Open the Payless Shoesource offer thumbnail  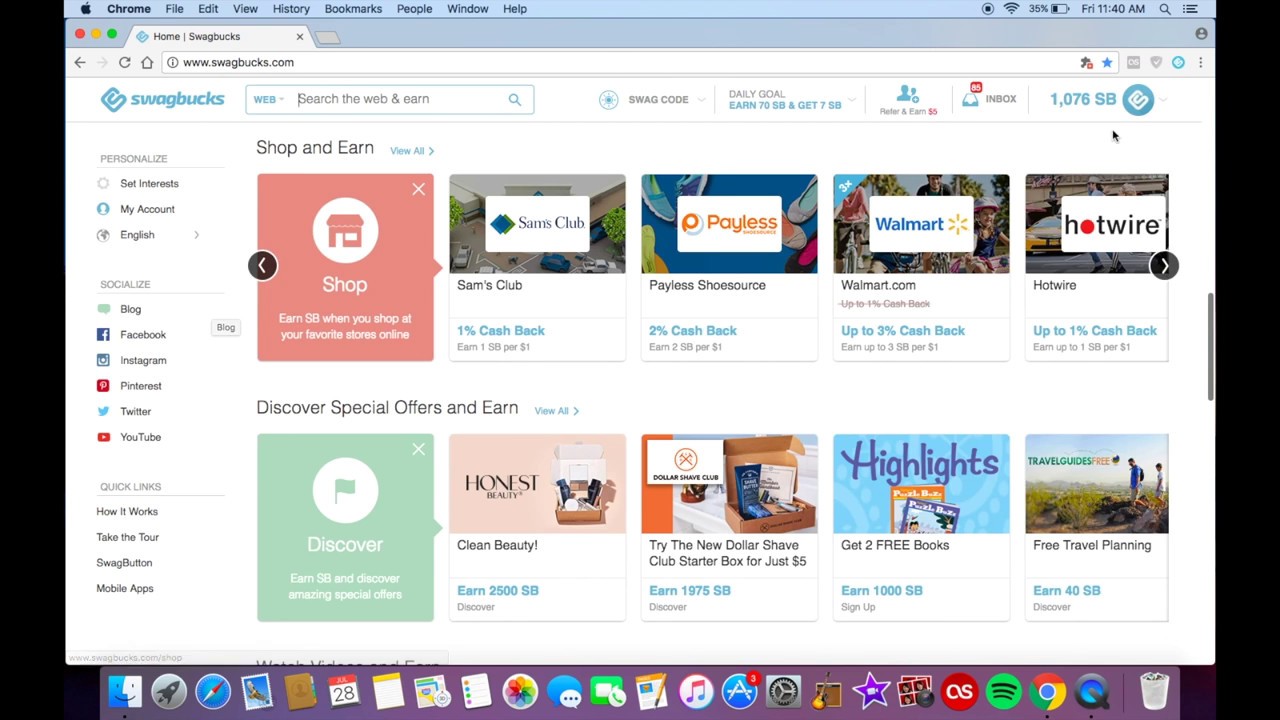point(729,224)
